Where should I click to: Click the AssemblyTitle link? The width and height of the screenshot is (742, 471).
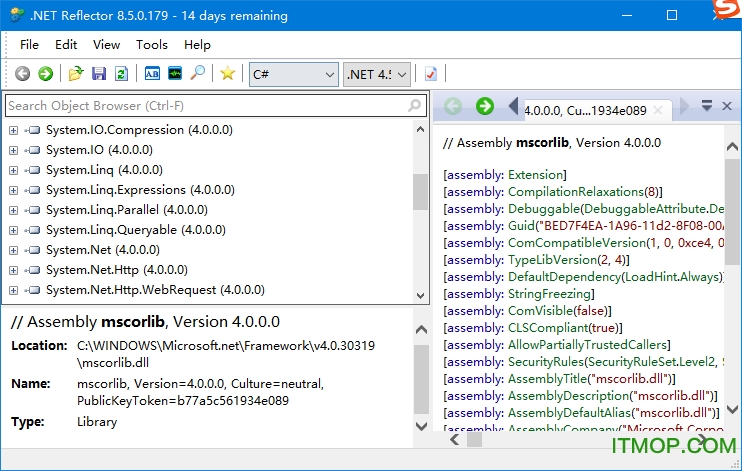547,379
